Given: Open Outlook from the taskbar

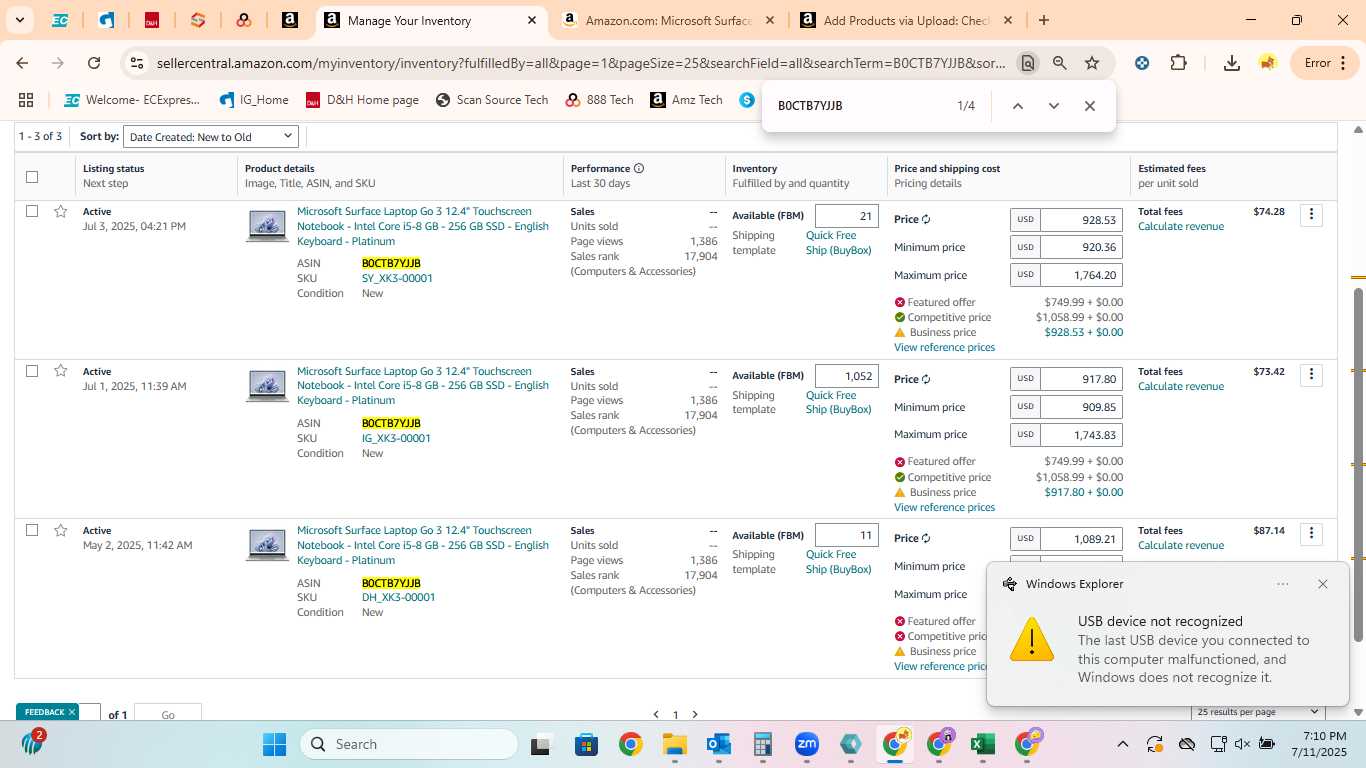Looking at the screenshot, I should tap(719, 744).
